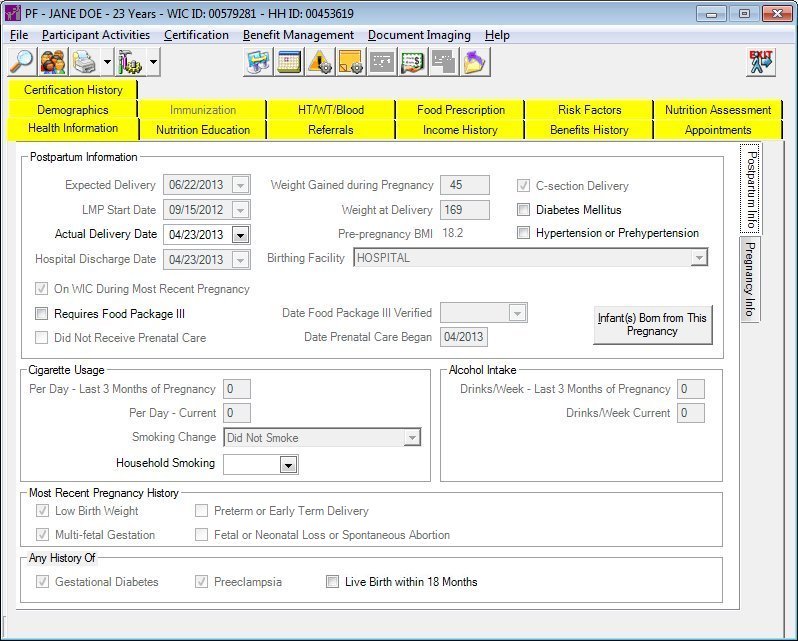Open the calendar toolbar icon

pos(289,62)
